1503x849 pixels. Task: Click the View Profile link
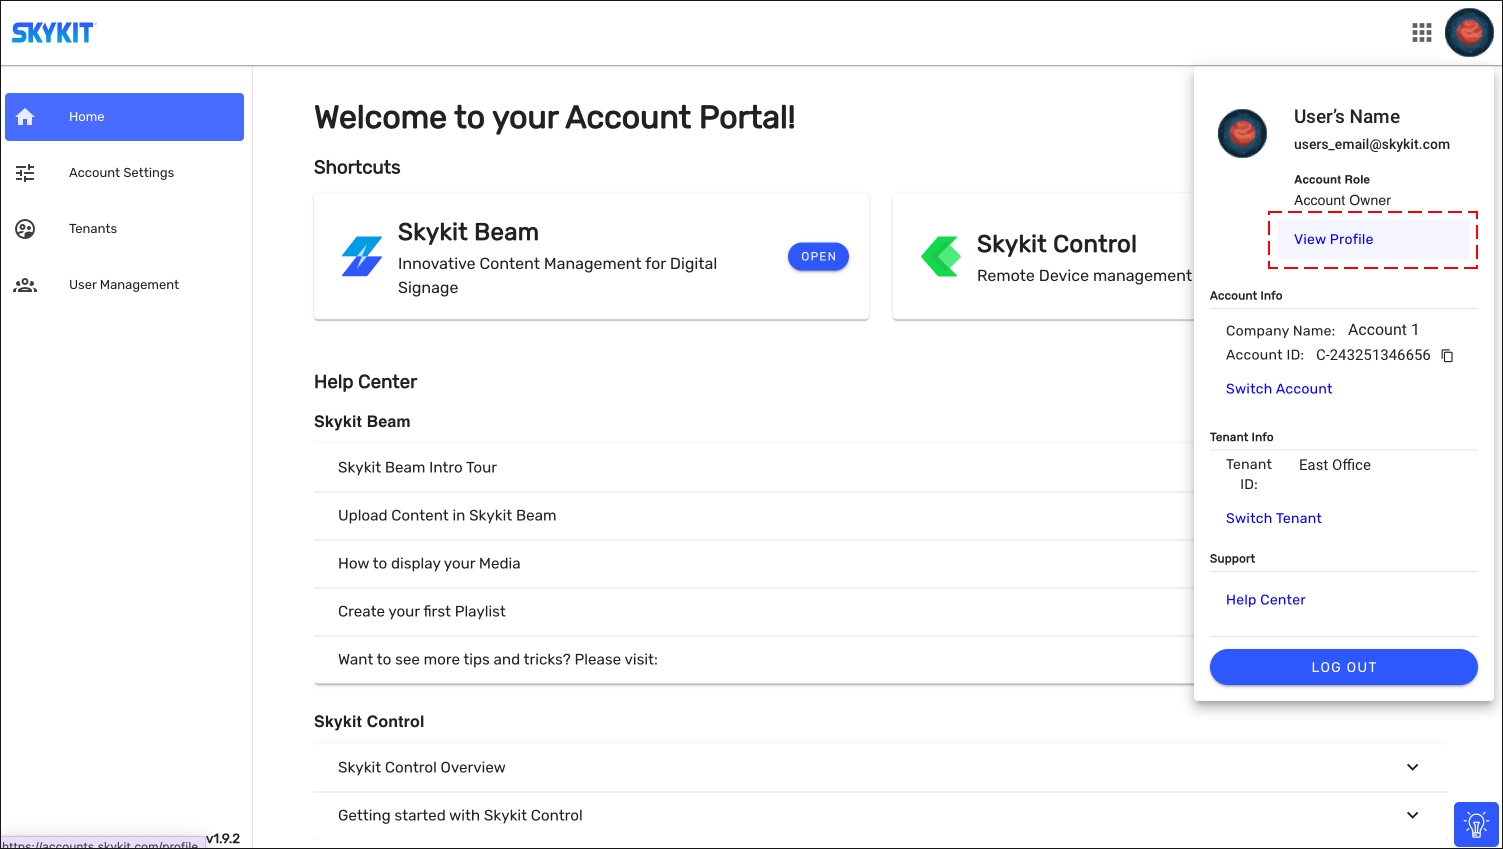pos(1333,239)
